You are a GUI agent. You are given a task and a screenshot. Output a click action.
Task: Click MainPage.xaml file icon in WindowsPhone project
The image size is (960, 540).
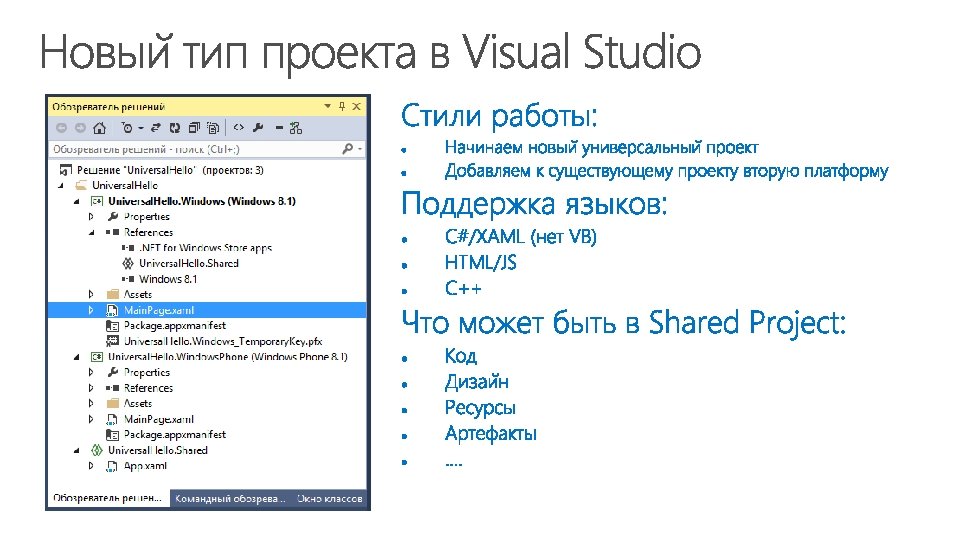click(113, 419)
